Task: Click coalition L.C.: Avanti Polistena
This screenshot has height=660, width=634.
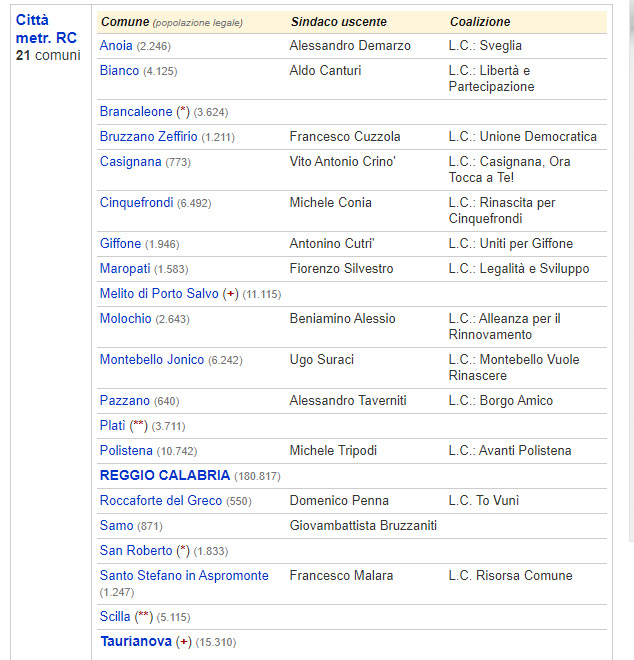Action: (510, 450)
